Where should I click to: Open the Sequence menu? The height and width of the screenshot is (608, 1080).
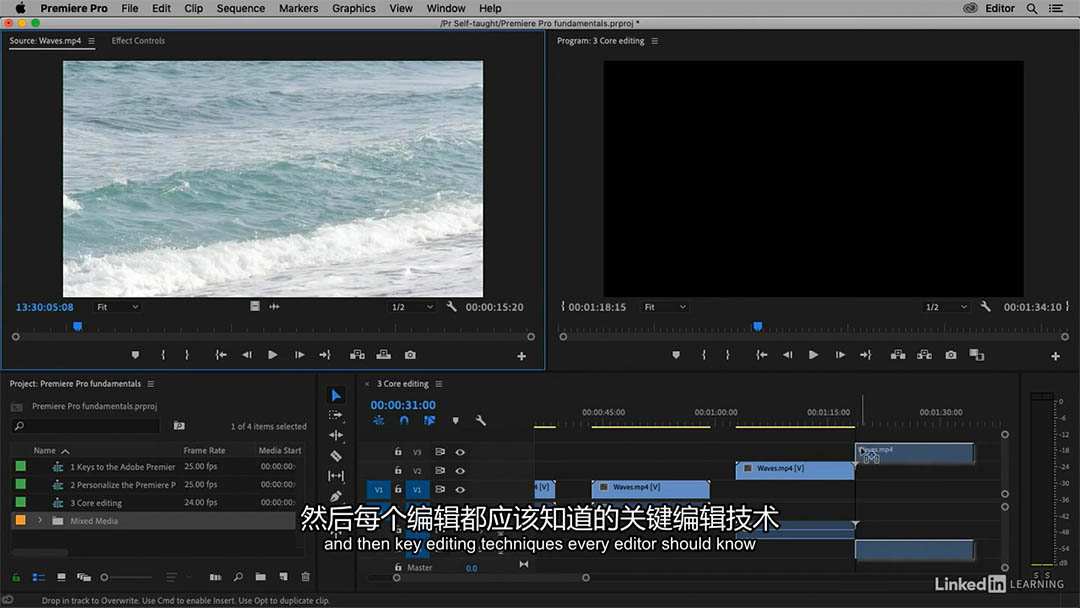[x=240, y=8]
